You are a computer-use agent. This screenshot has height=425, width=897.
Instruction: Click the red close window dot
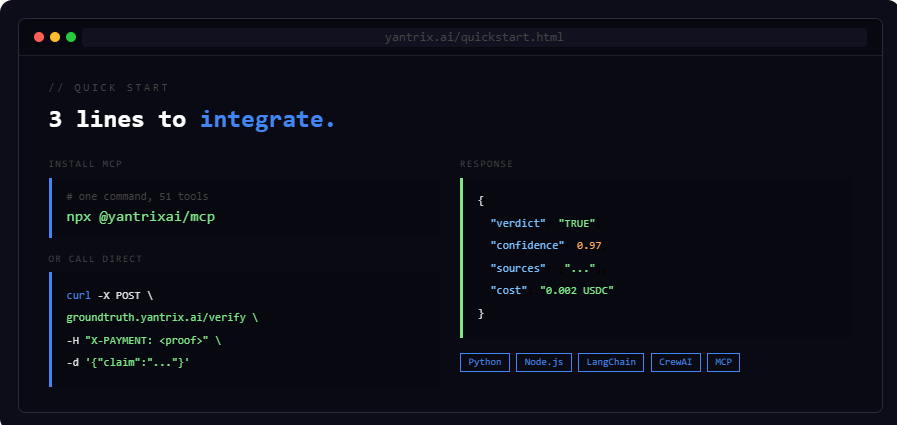pyautogui.click(x=39, y=37)
